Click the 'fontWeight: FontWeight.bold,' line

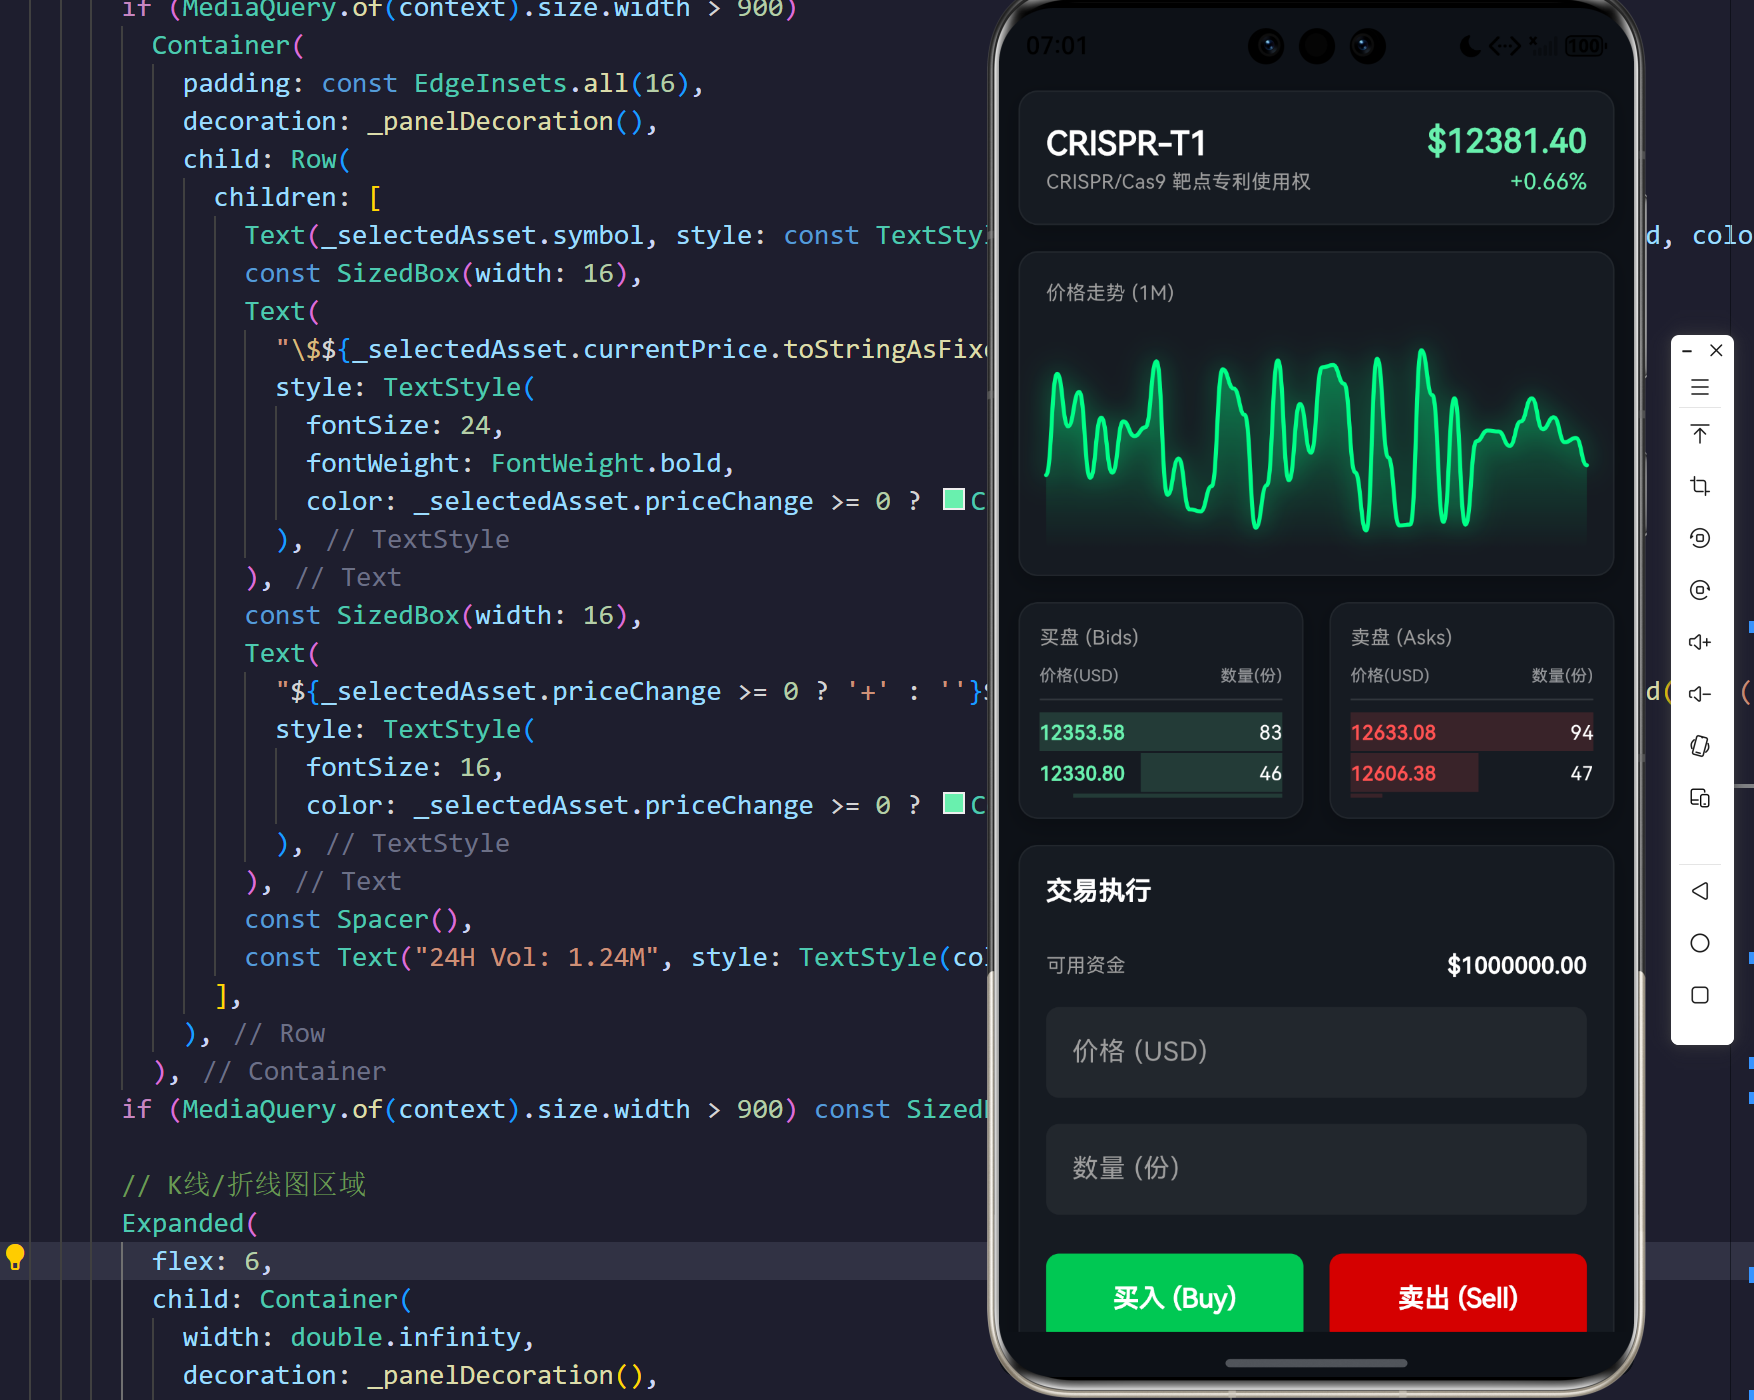pos(521,464)
